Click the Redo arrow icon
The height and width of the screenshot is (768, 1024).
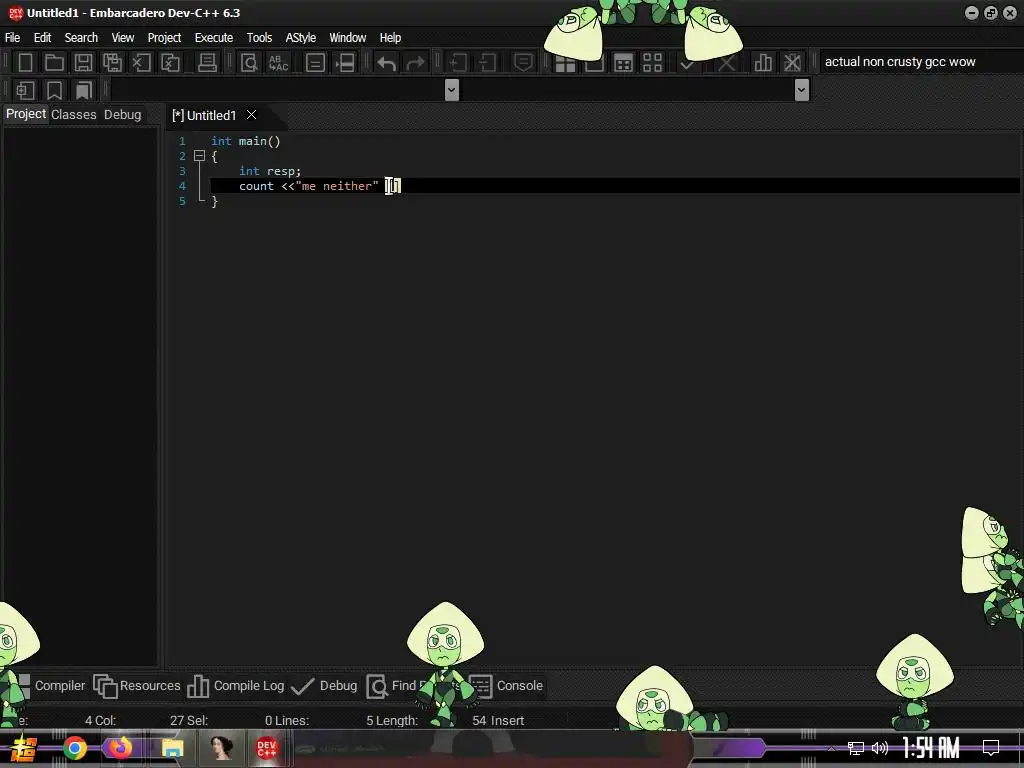point(415,63)
